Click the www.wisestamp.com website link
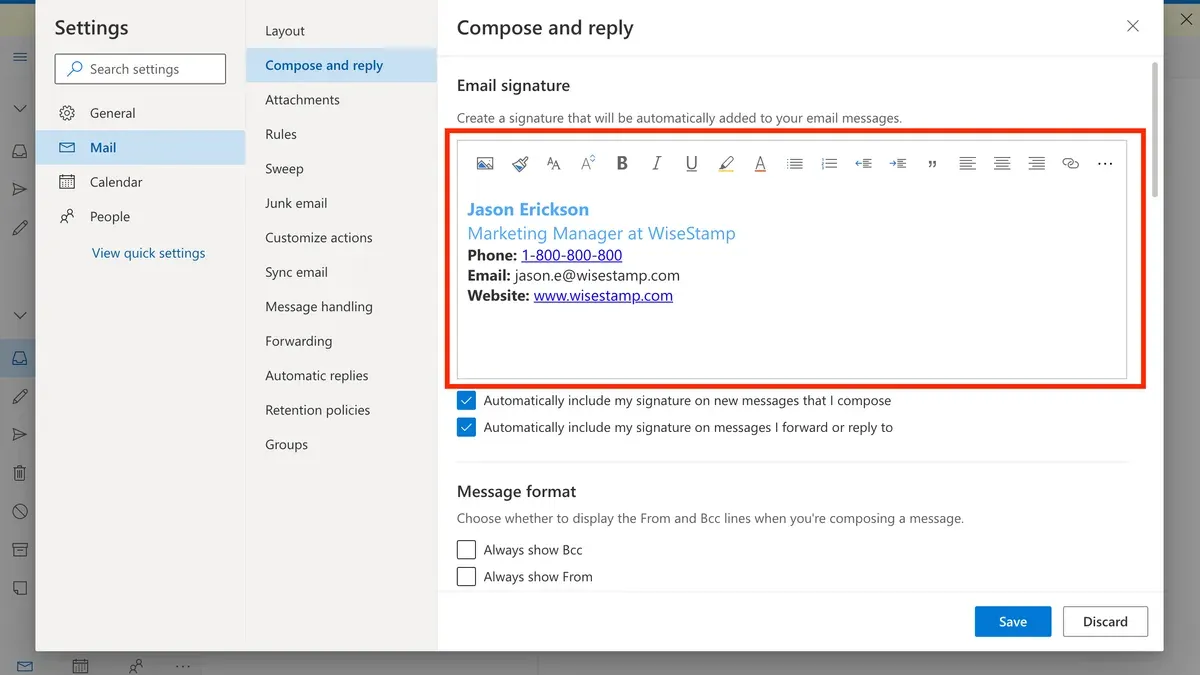The height and width of the screenshot is (675, 1200). click(603, 296)
